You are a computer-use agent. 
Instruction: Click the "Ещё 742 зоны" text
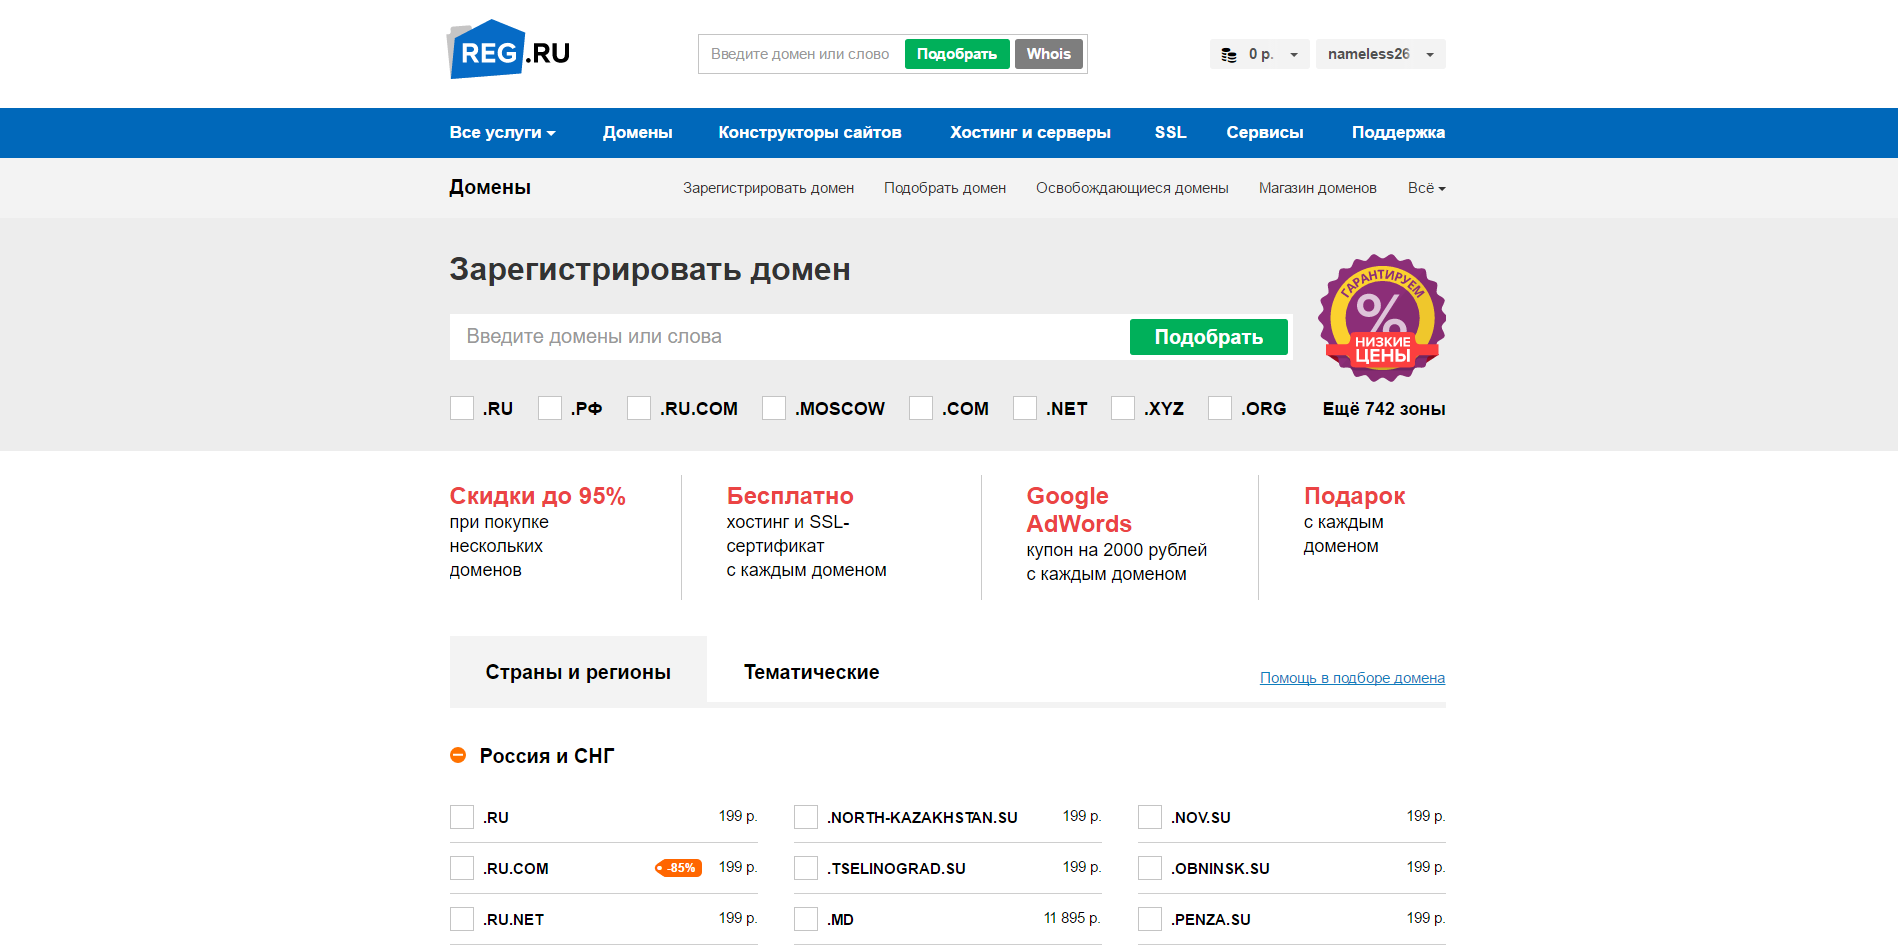coord(1383,408)
